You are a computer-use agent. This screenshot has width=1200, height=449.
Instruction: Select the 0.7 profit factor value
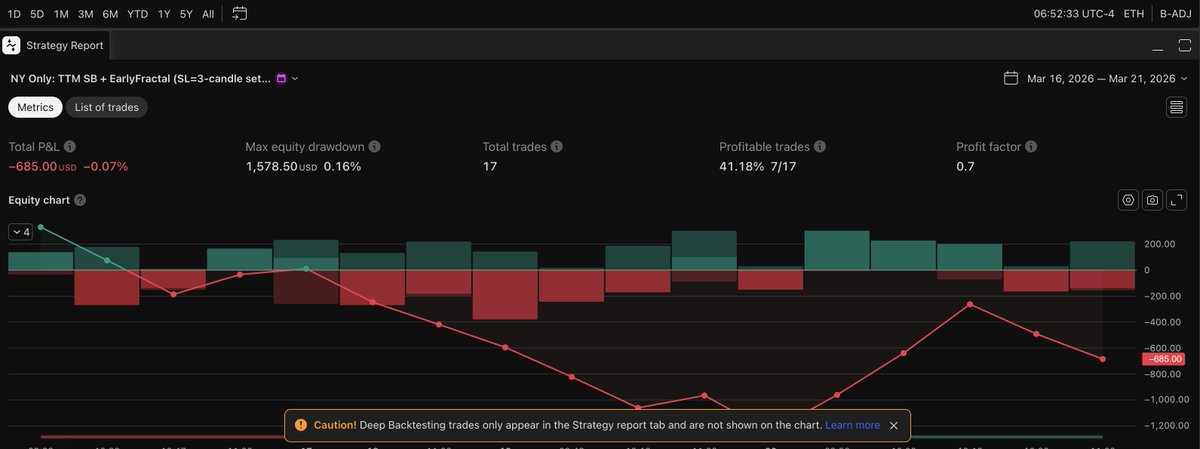coord(965,166)
